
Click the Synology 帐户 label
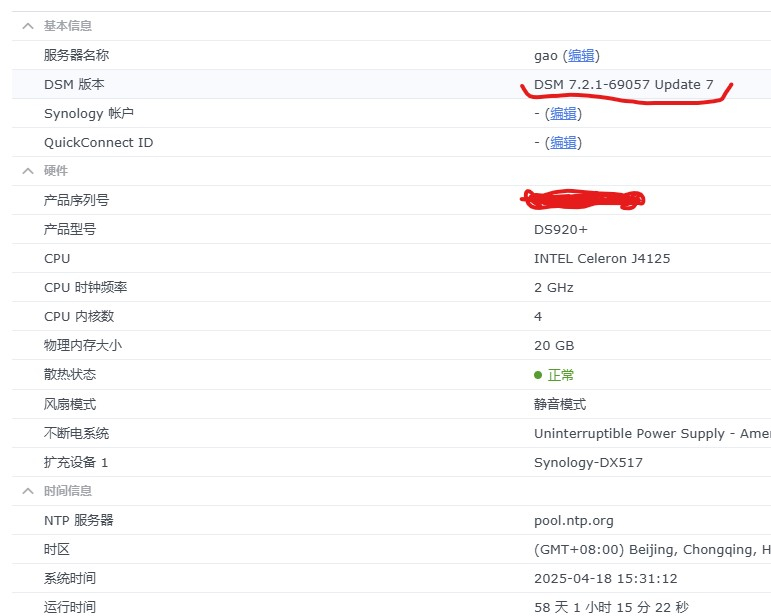(x=89, y=114)
